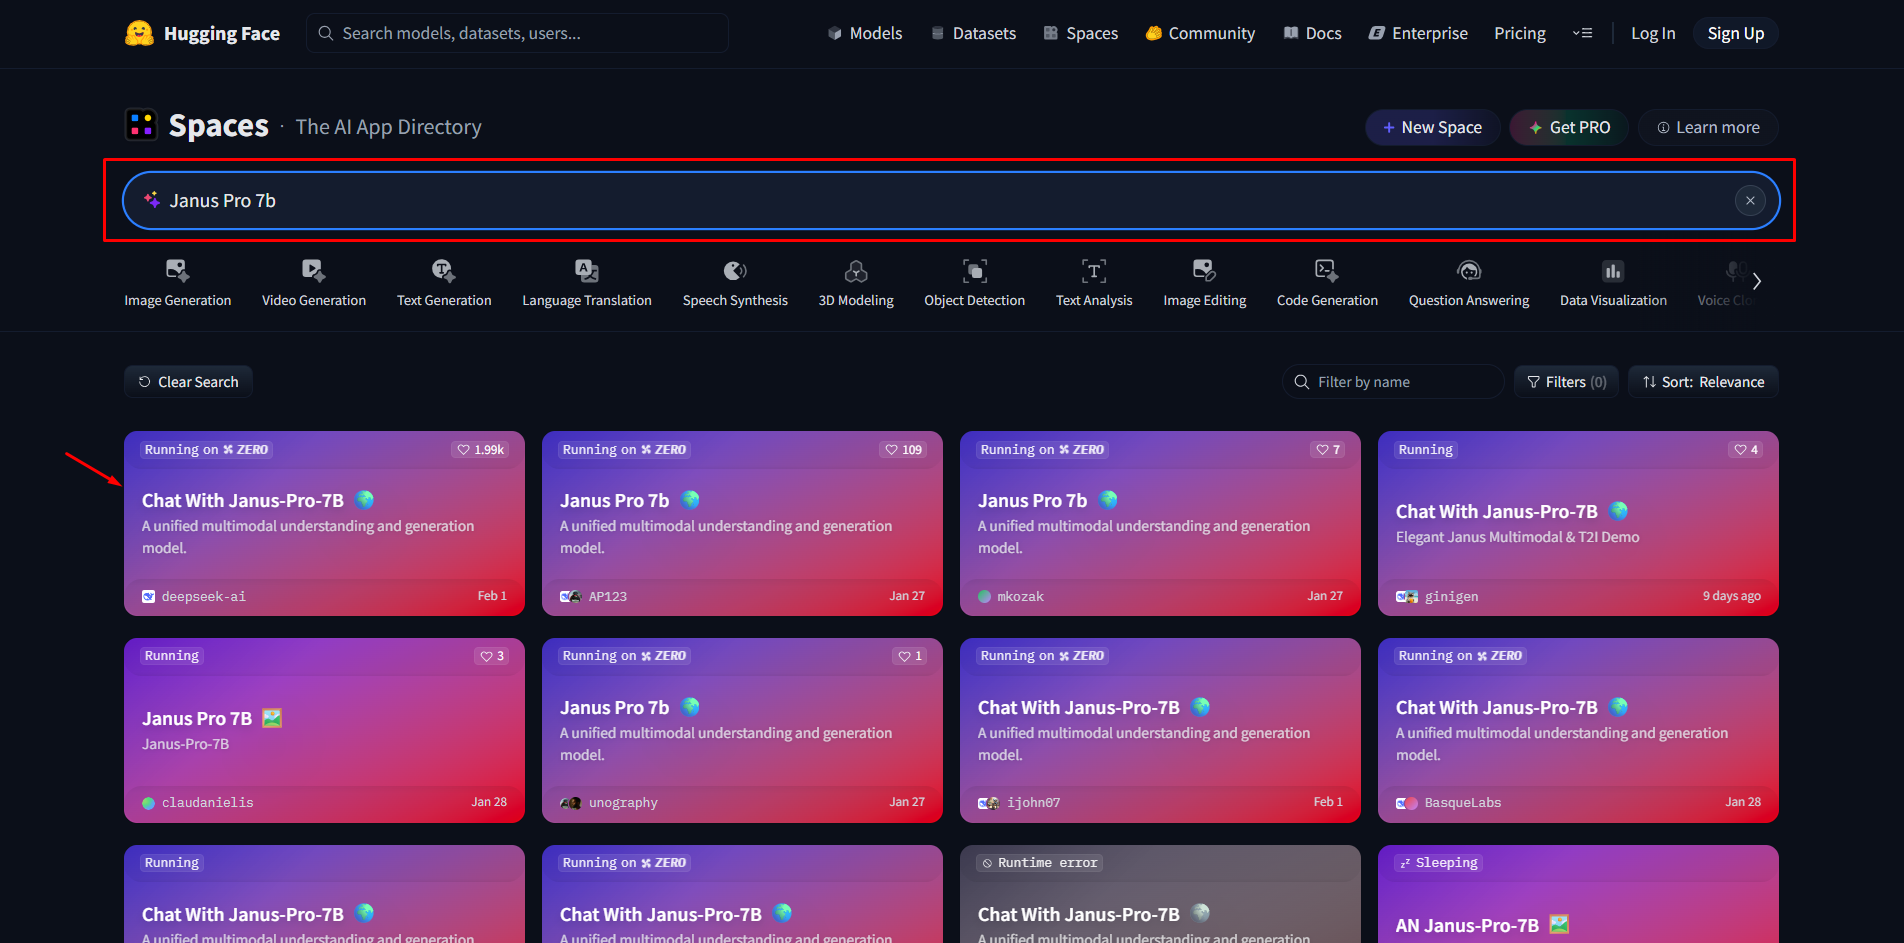The image size is (1904, 943).
Task: Open the Runtime error Janus-Pro-7B space
Action: [x=1160, y=894]
